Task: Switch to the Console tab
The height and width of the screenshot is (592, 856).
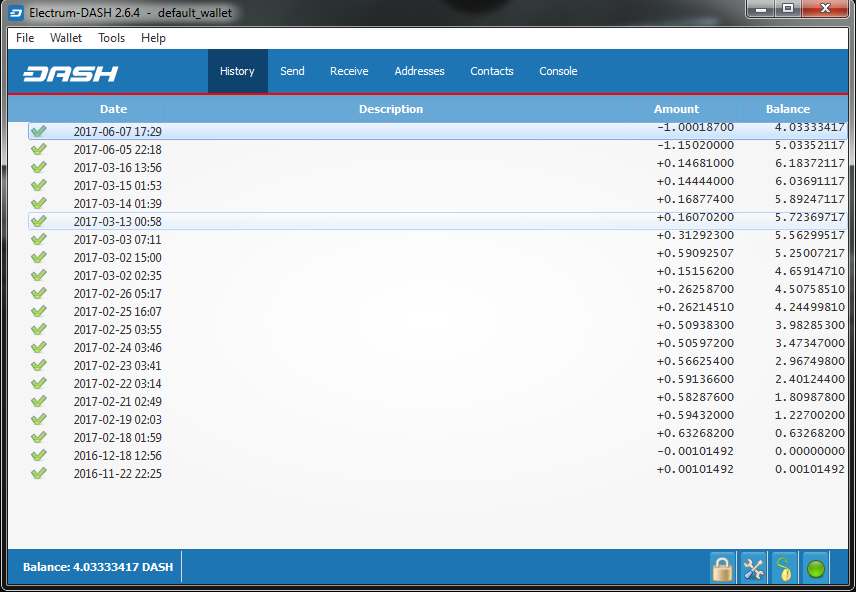Action: click(x=558, y=71)
